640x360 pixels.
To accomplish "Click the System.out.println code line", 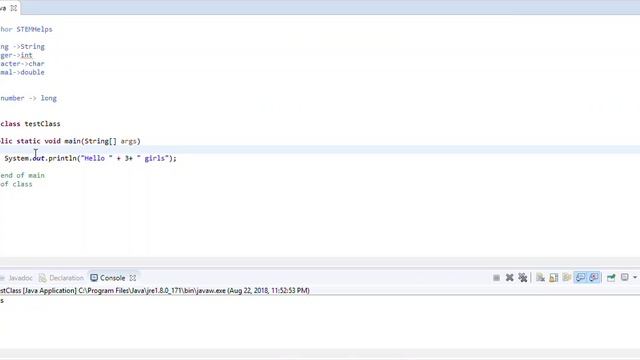I will pos(91,158).
